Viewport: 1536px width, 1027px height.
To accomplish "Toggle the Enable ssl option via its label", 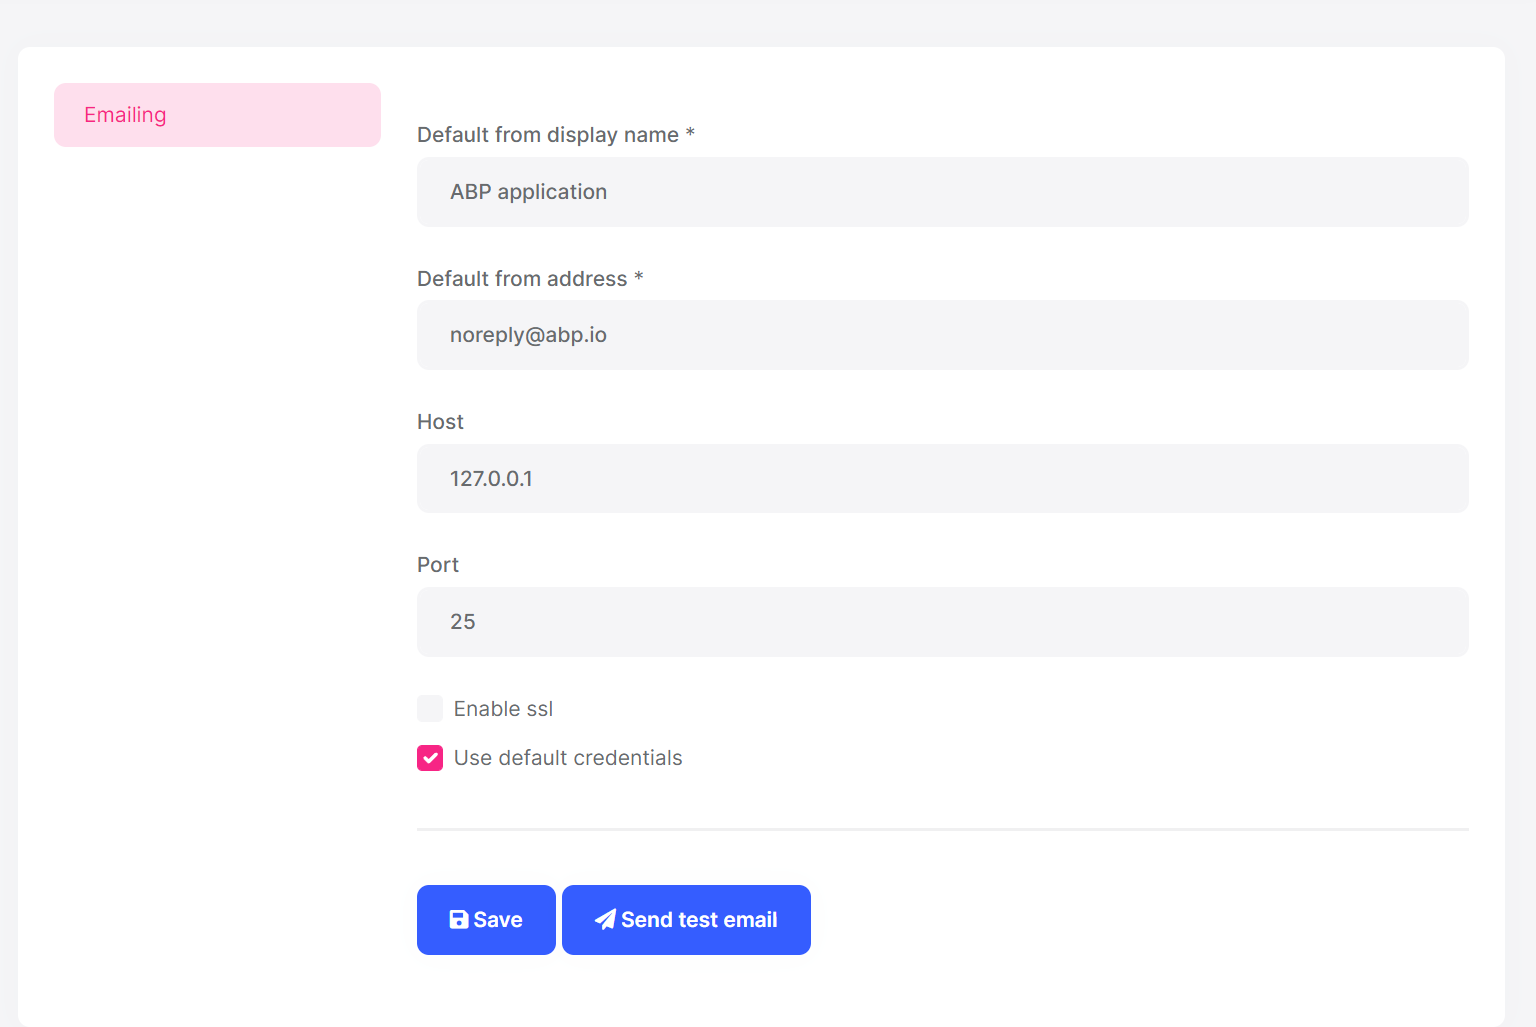I will click(503, 708).
